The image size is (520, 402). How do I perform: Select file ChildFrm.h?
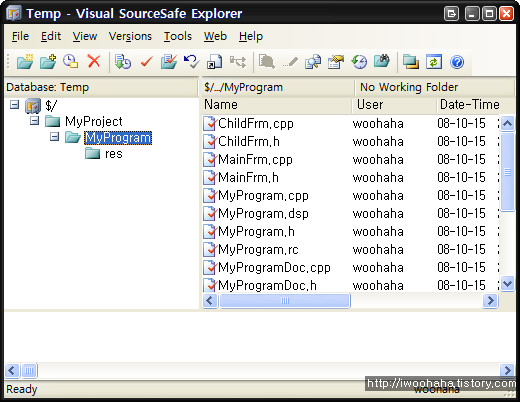pos(249,141)
